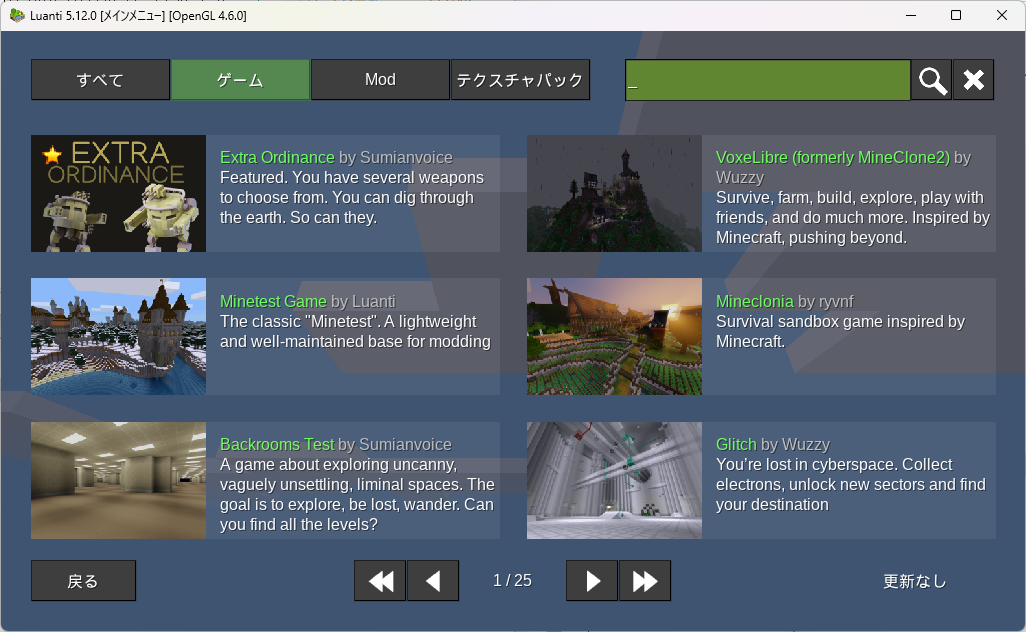The width and height of the screenshot is (1026, 632).
Task: Select the ゲーム tab
Action: point(240,80)
